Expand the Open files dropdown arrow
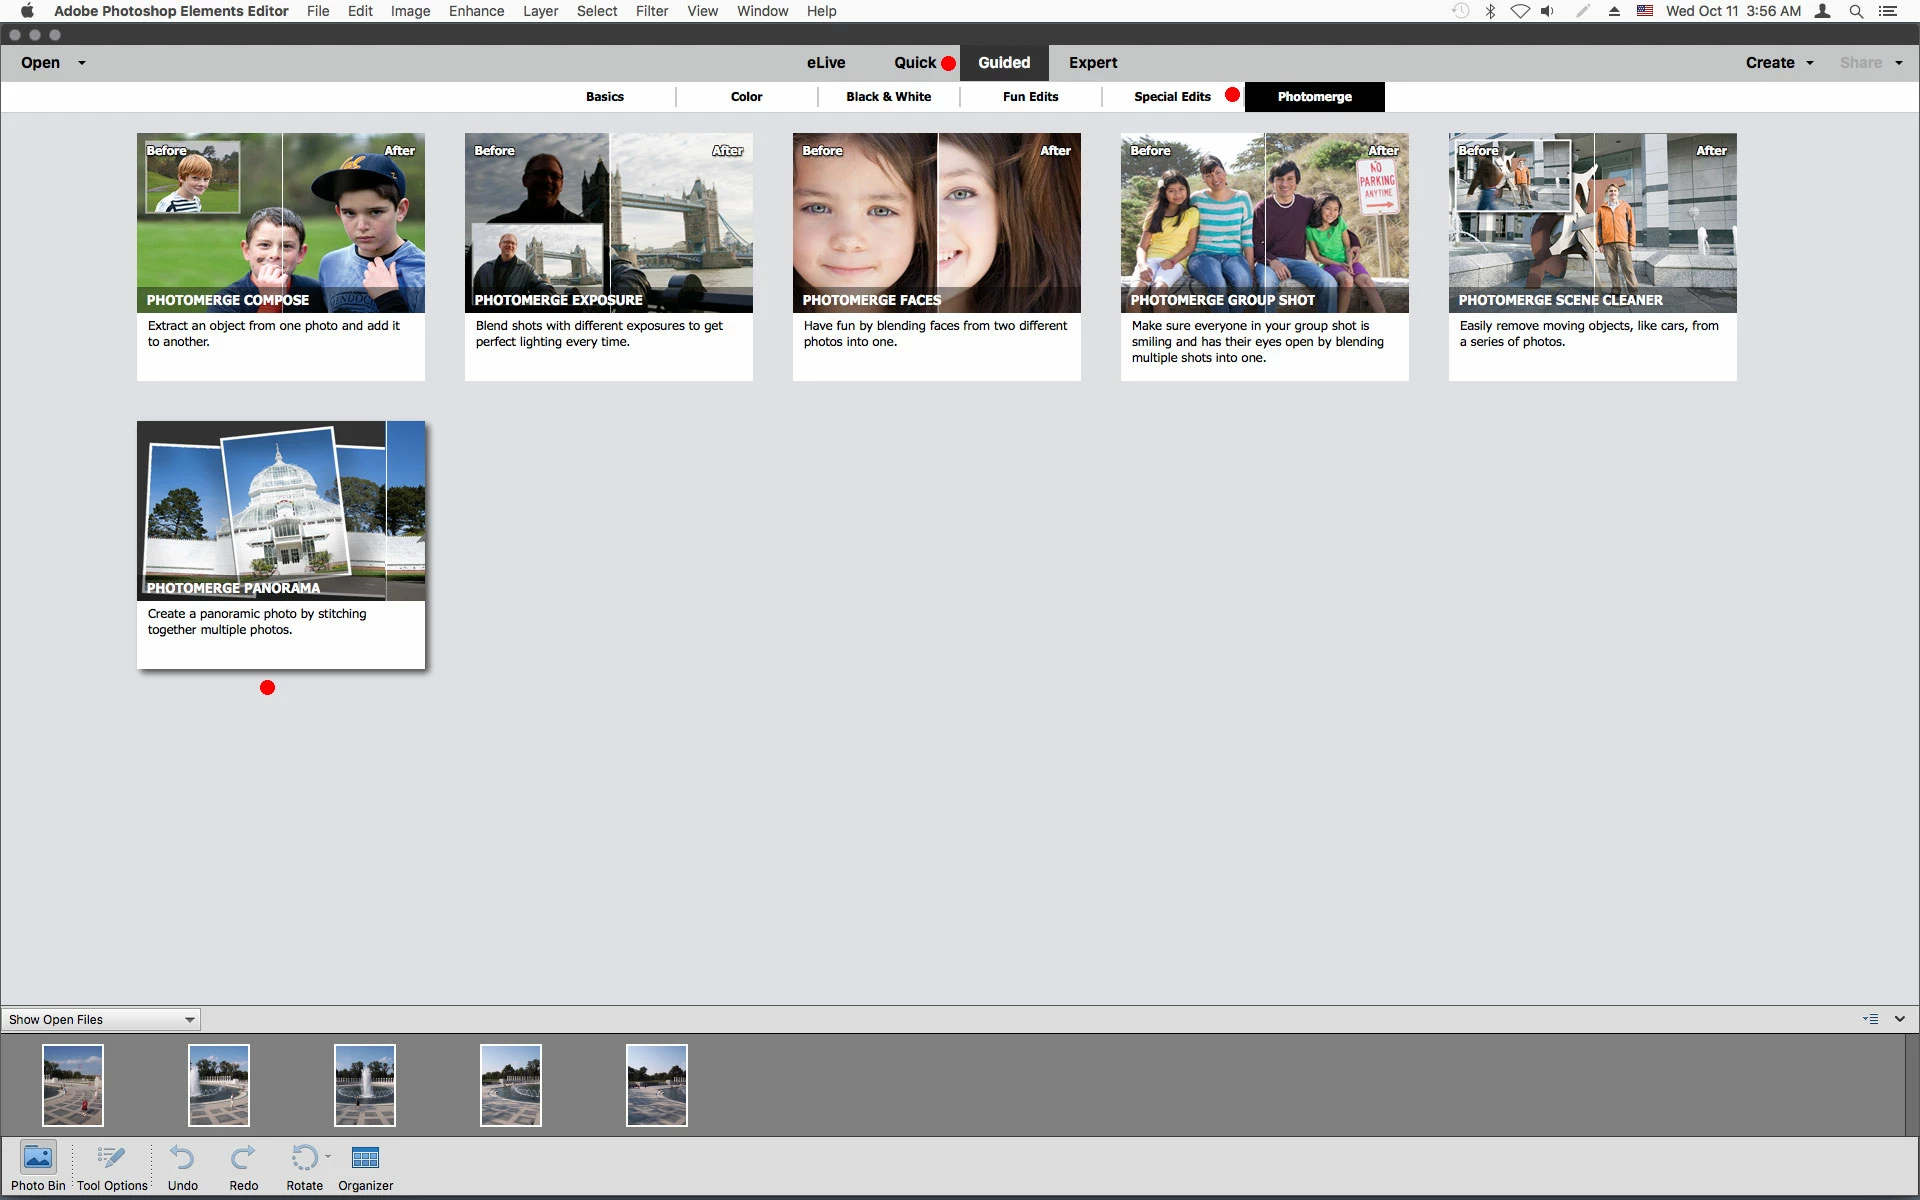 pos(82,63)
